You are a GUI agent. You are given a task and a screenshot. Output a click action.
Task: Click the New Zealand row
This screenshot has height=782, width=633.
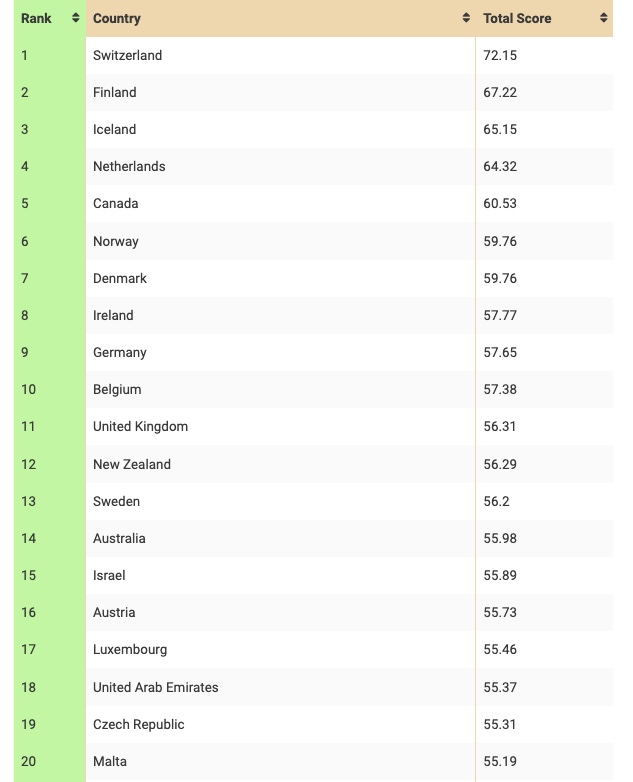click(313, 464)
